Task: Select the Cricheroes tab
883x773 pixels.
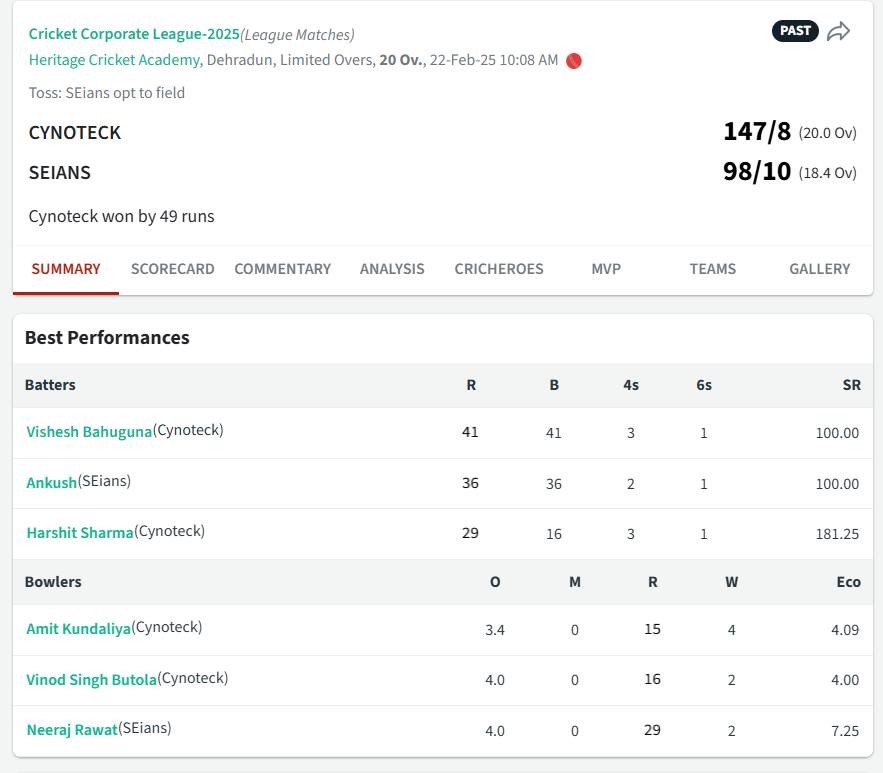Action: pos(499,269)
